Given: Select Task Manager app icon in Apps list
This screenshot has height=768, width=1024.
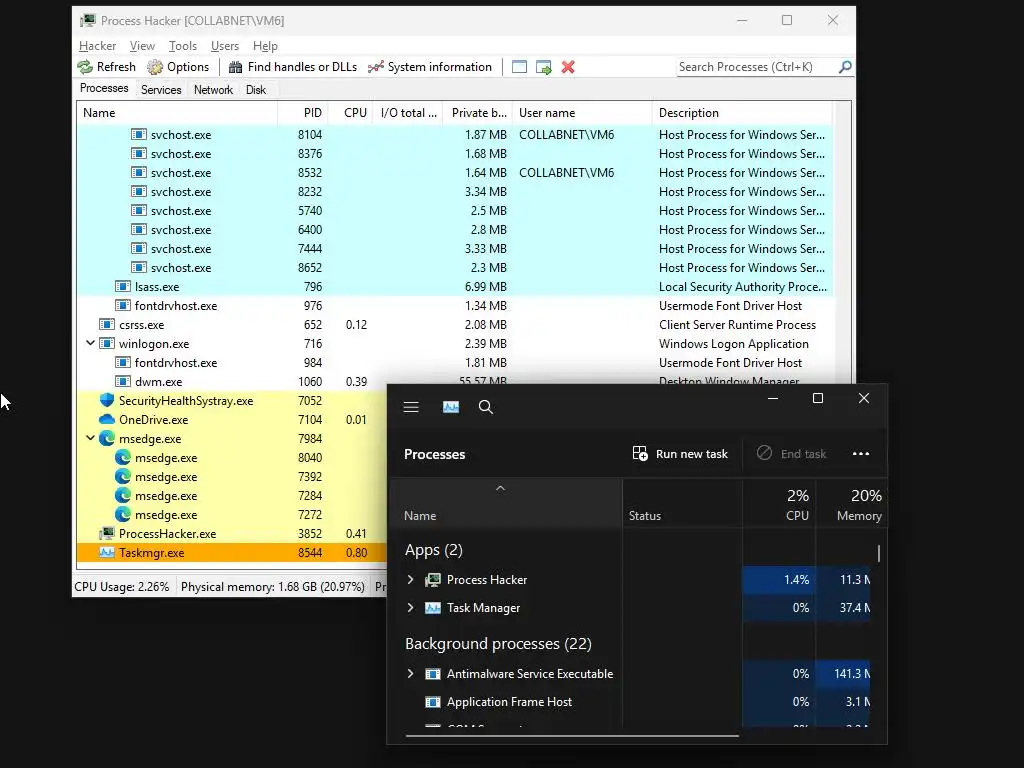Looking at the screenshot, I should click(432, 608).
